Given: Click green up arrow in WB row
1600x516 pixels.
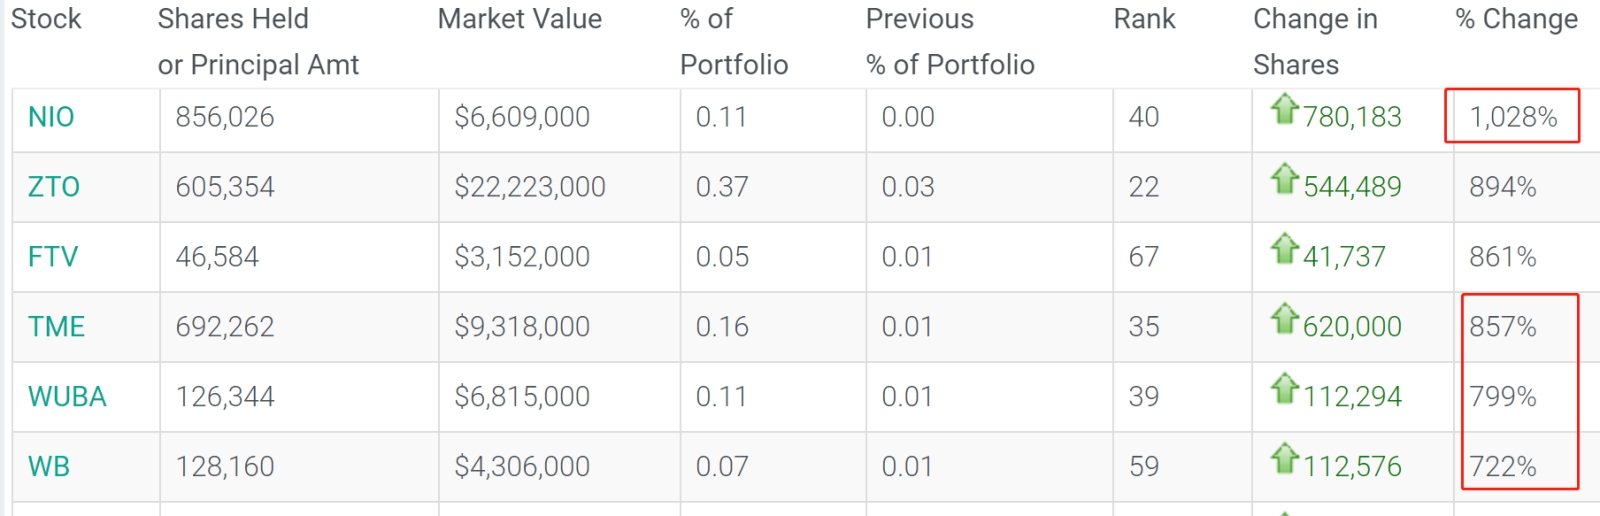Looking at the screenshot, I should point(1285,458).
